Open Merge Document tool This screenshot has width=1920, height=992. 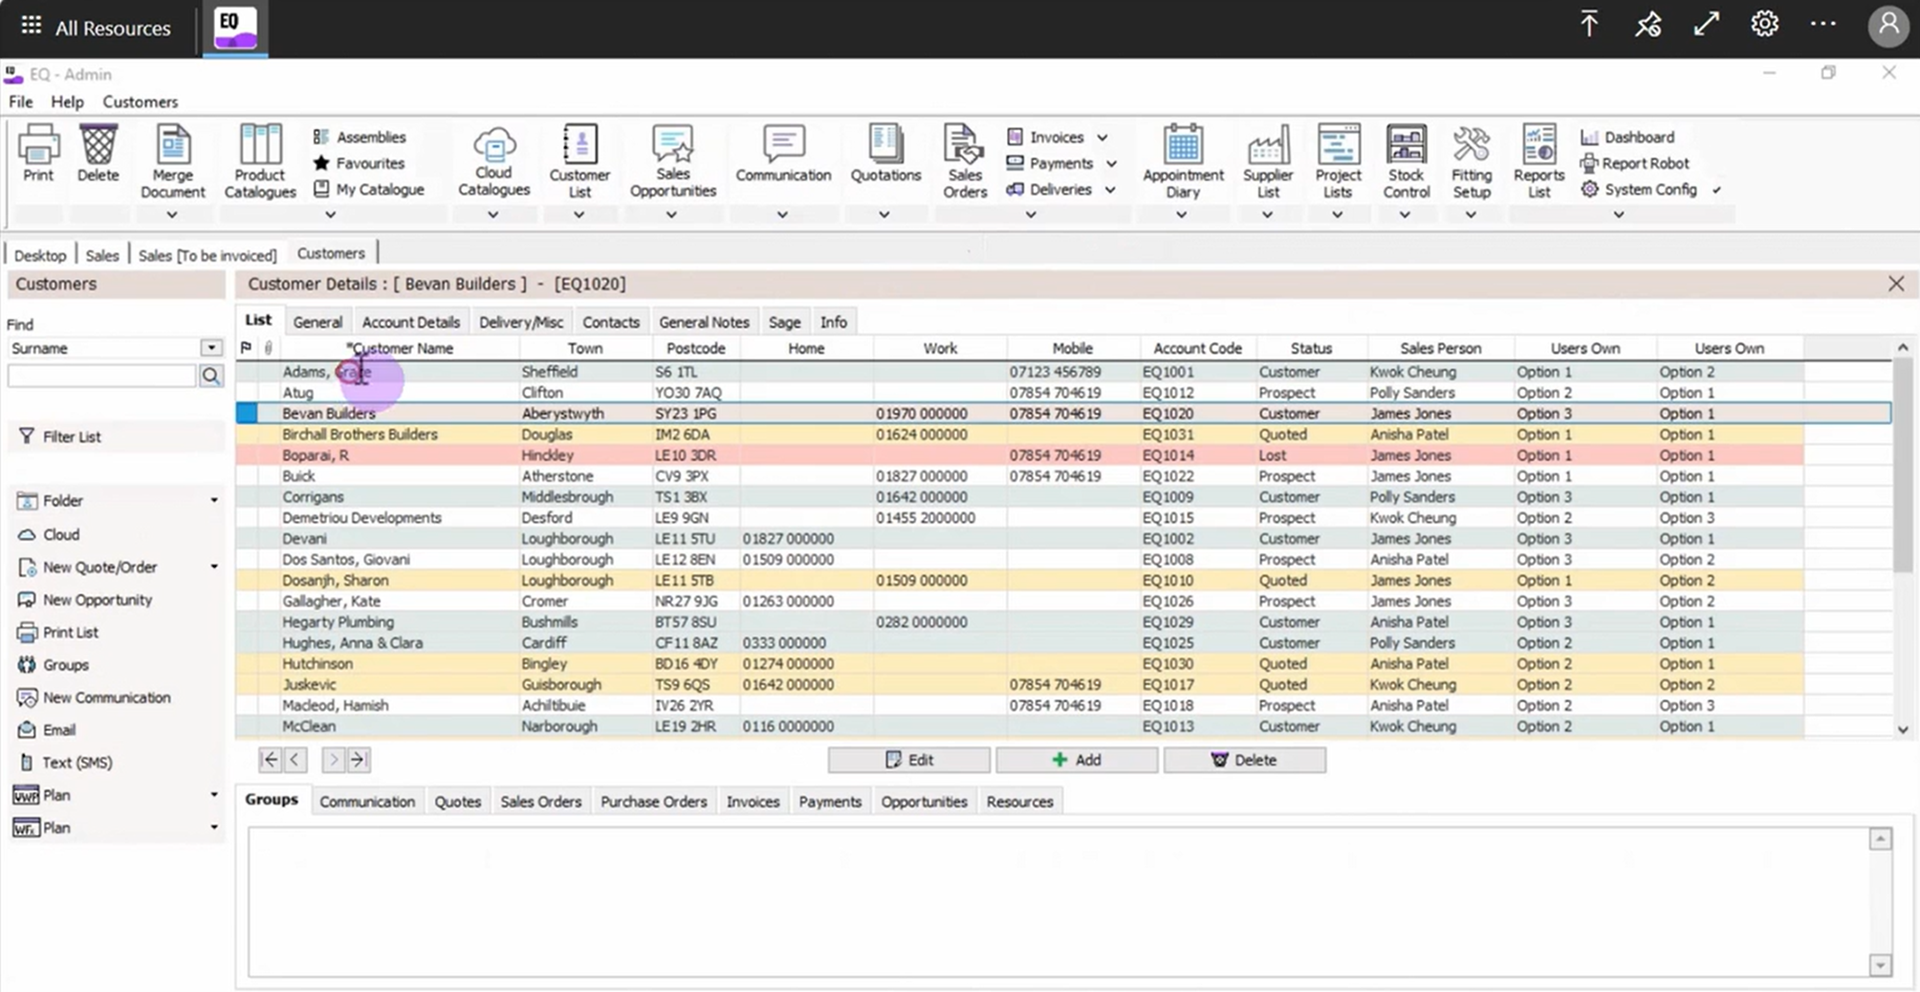coord(172,161)
